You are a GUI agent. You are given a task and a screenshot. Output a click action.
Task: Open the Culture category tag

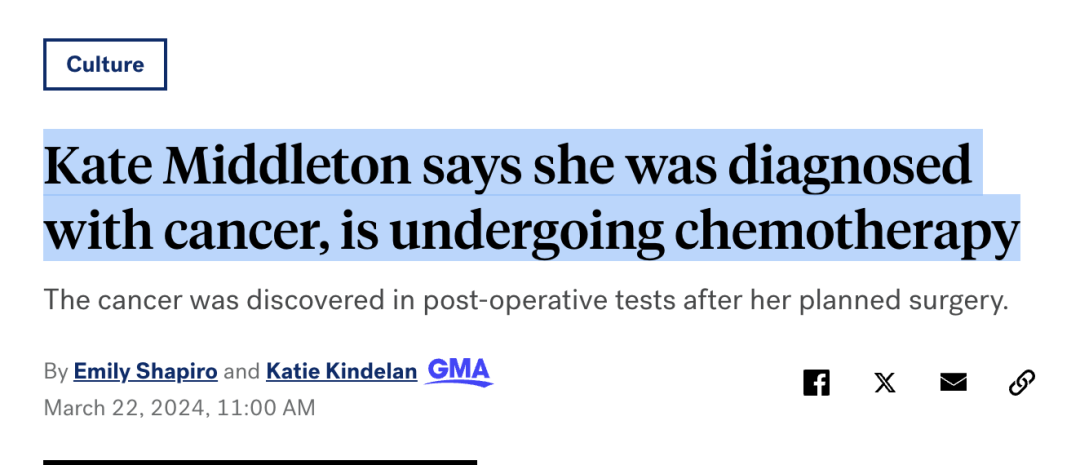tap(105, 64)
